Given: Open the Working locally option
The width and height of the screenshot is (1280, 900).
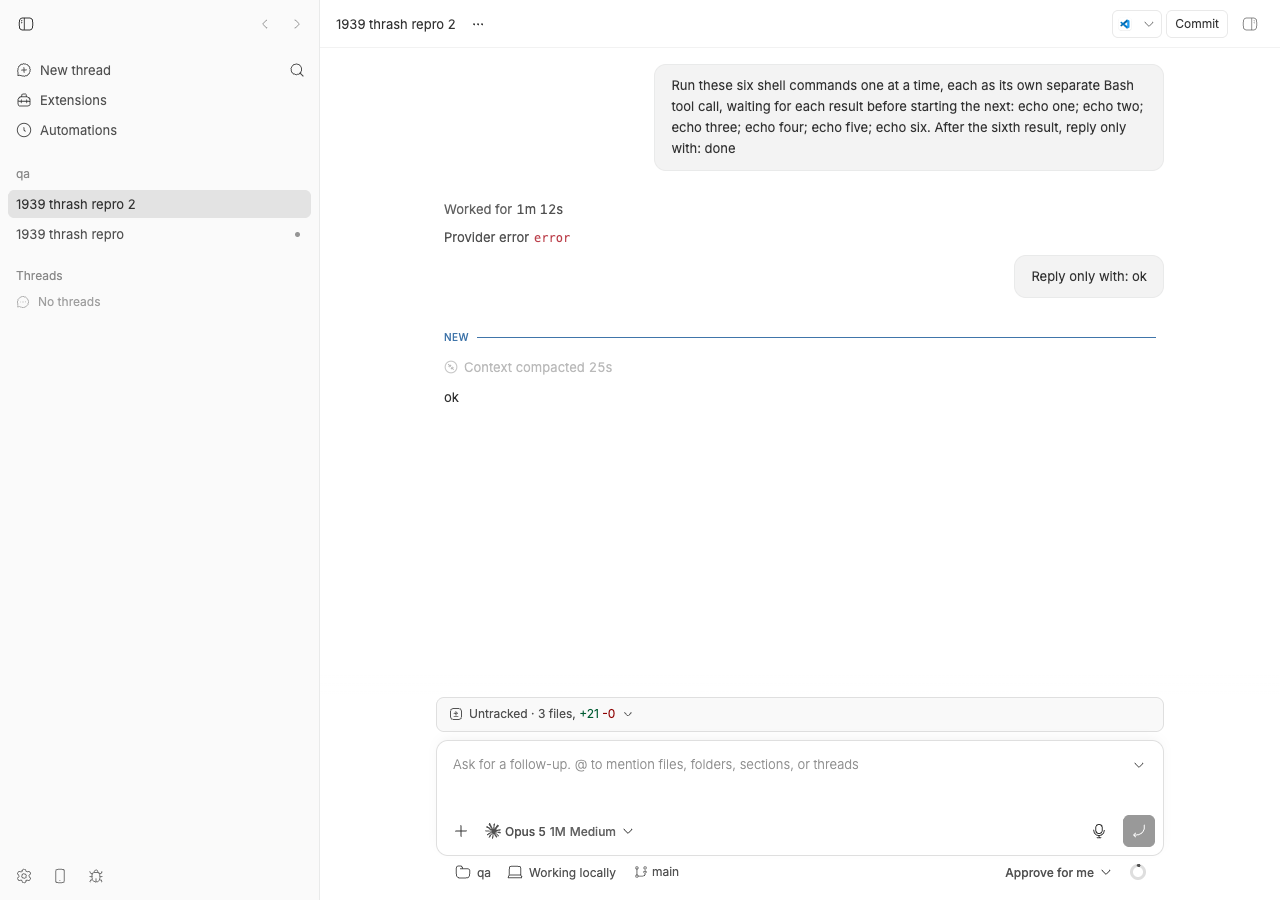Looking at the screenshot, I should coord(562,872).
